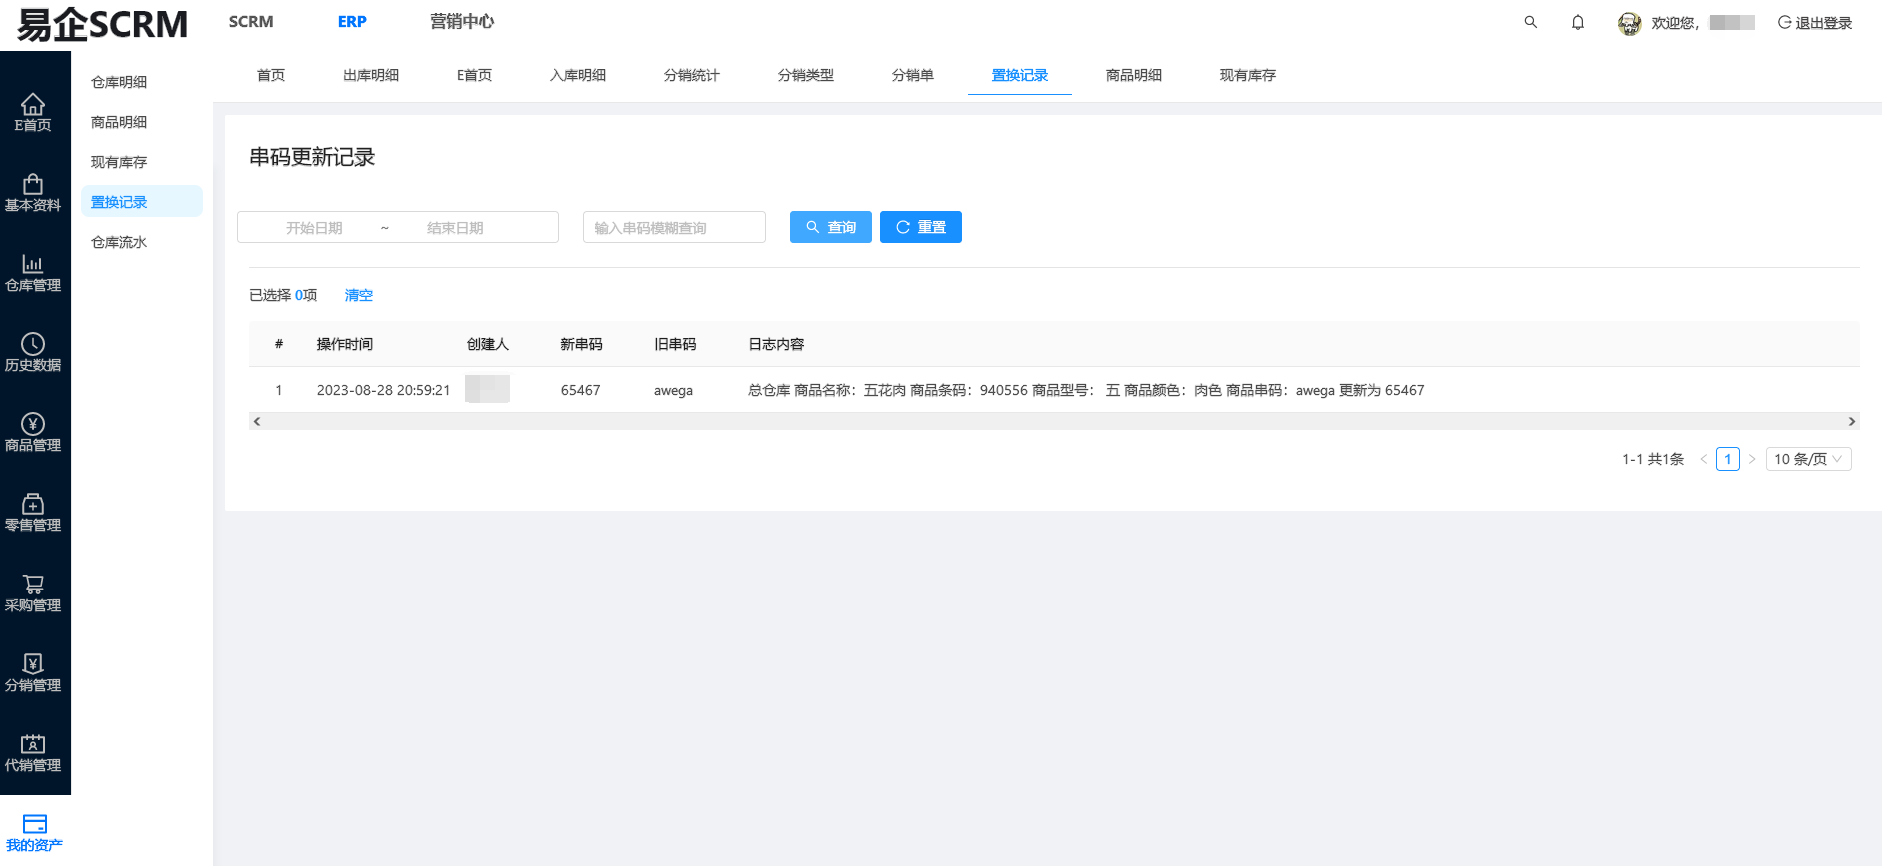Switch to 营销中心 top menu
Screen dimensions: 1882x866
point(462,22)
